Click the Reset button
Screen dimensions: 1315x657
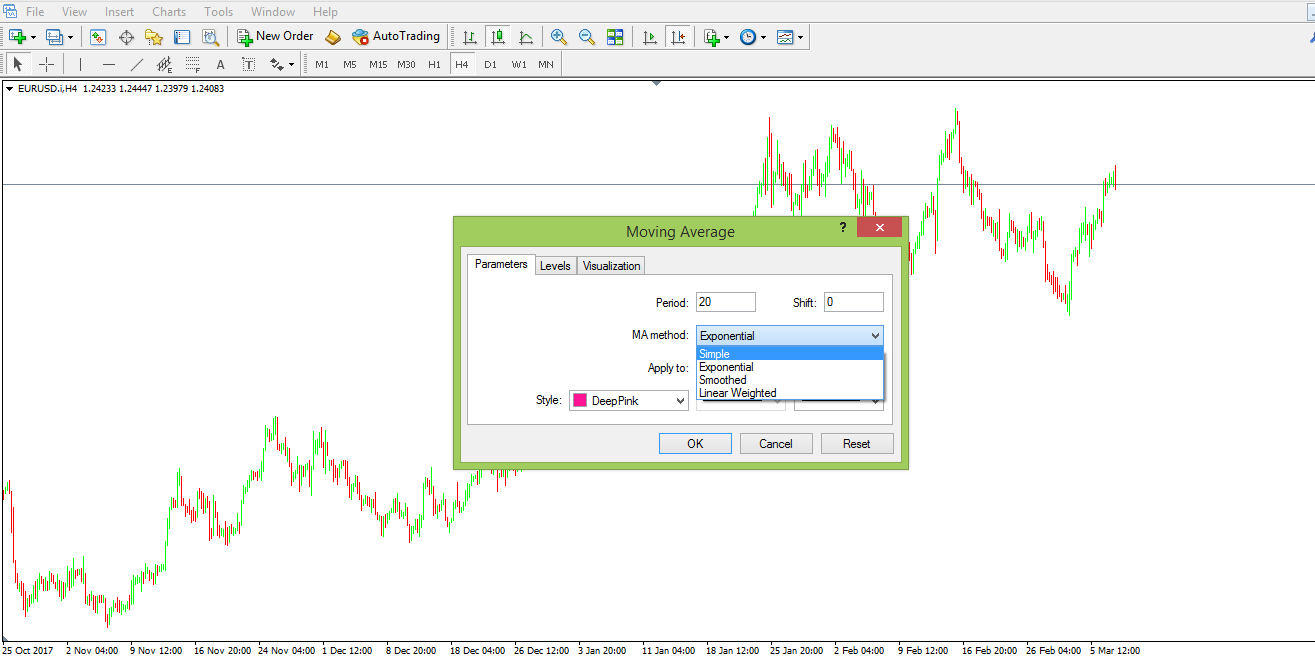pyautogui.click(x=856, y=444)
